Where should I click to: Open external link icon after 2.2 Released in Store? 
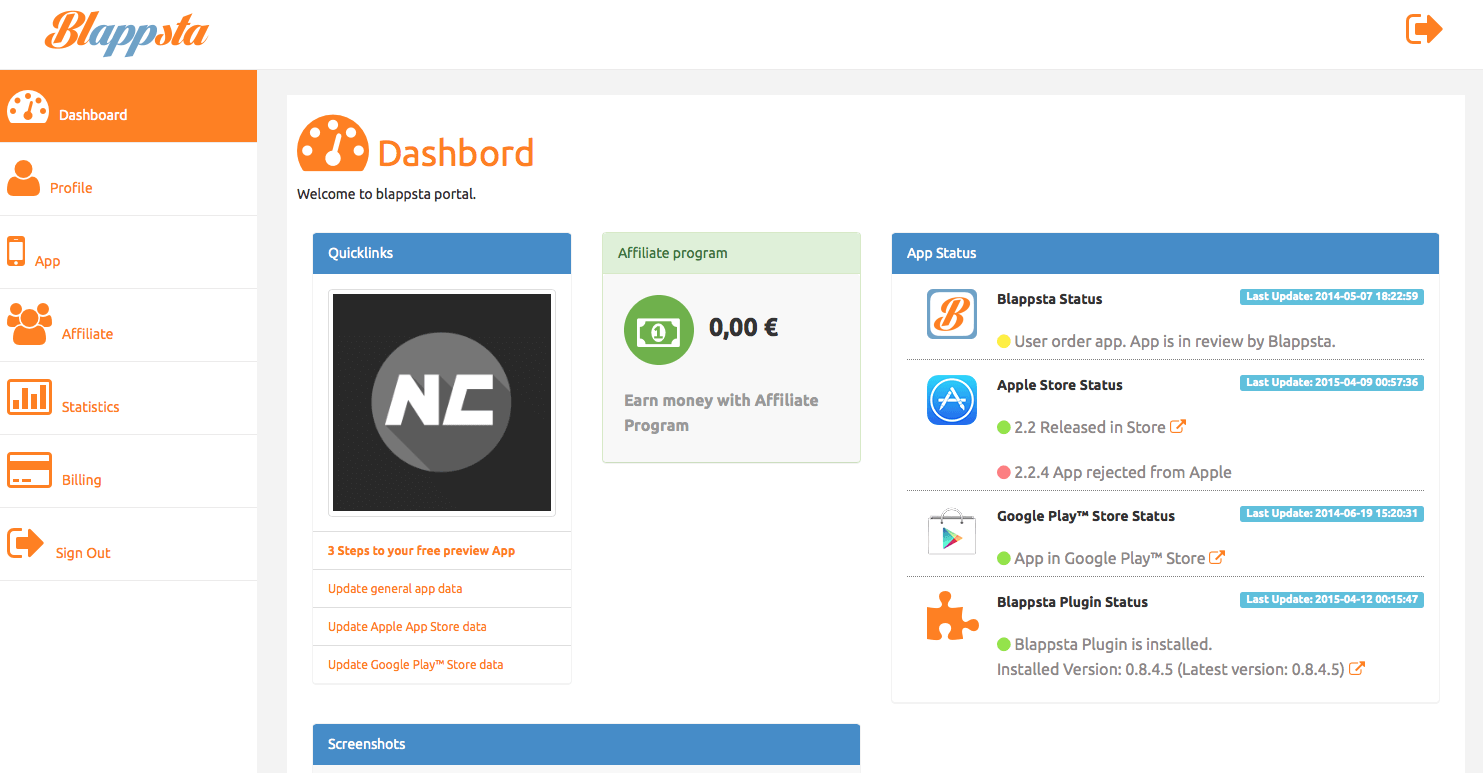coord(1178,427)
